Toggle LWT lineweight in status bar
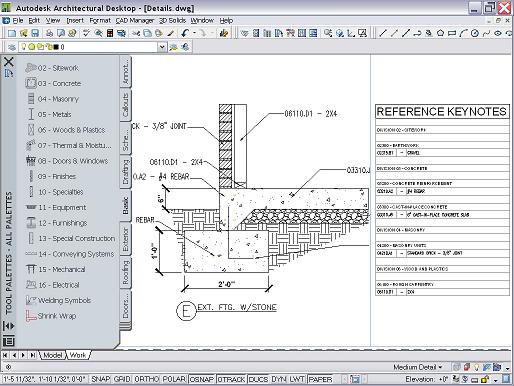This screenshot has height=386, width=514. point(297,379)
